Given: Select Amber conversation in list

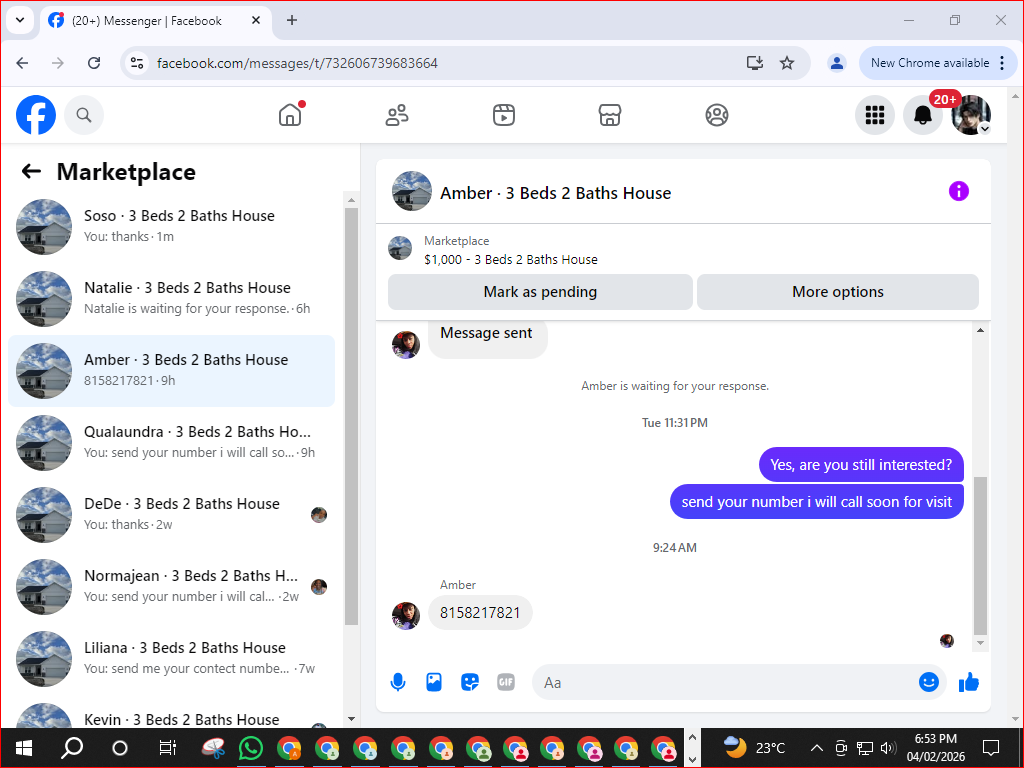Looking at the screenshot, I should [172, 370].
